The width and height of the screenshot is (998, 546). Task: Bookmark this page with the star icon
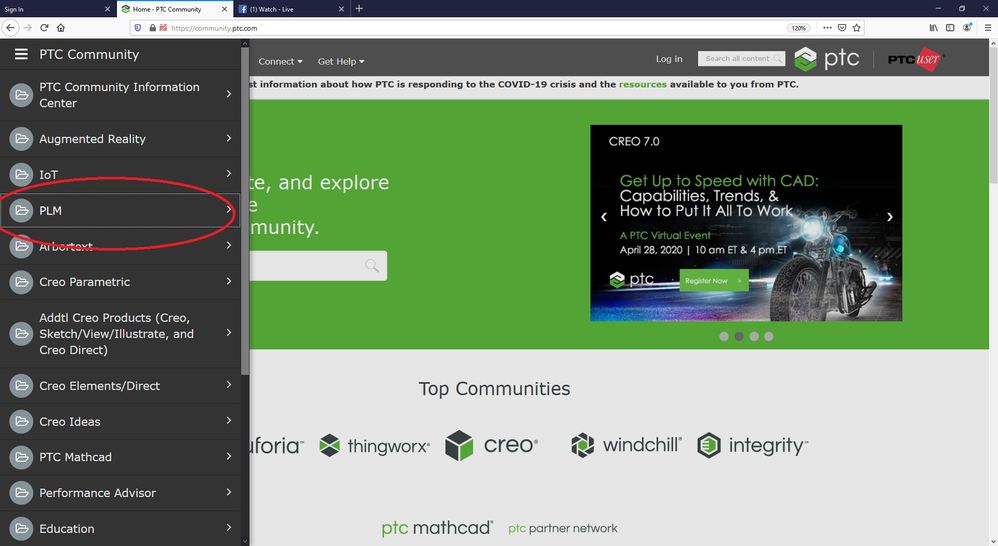857,27
